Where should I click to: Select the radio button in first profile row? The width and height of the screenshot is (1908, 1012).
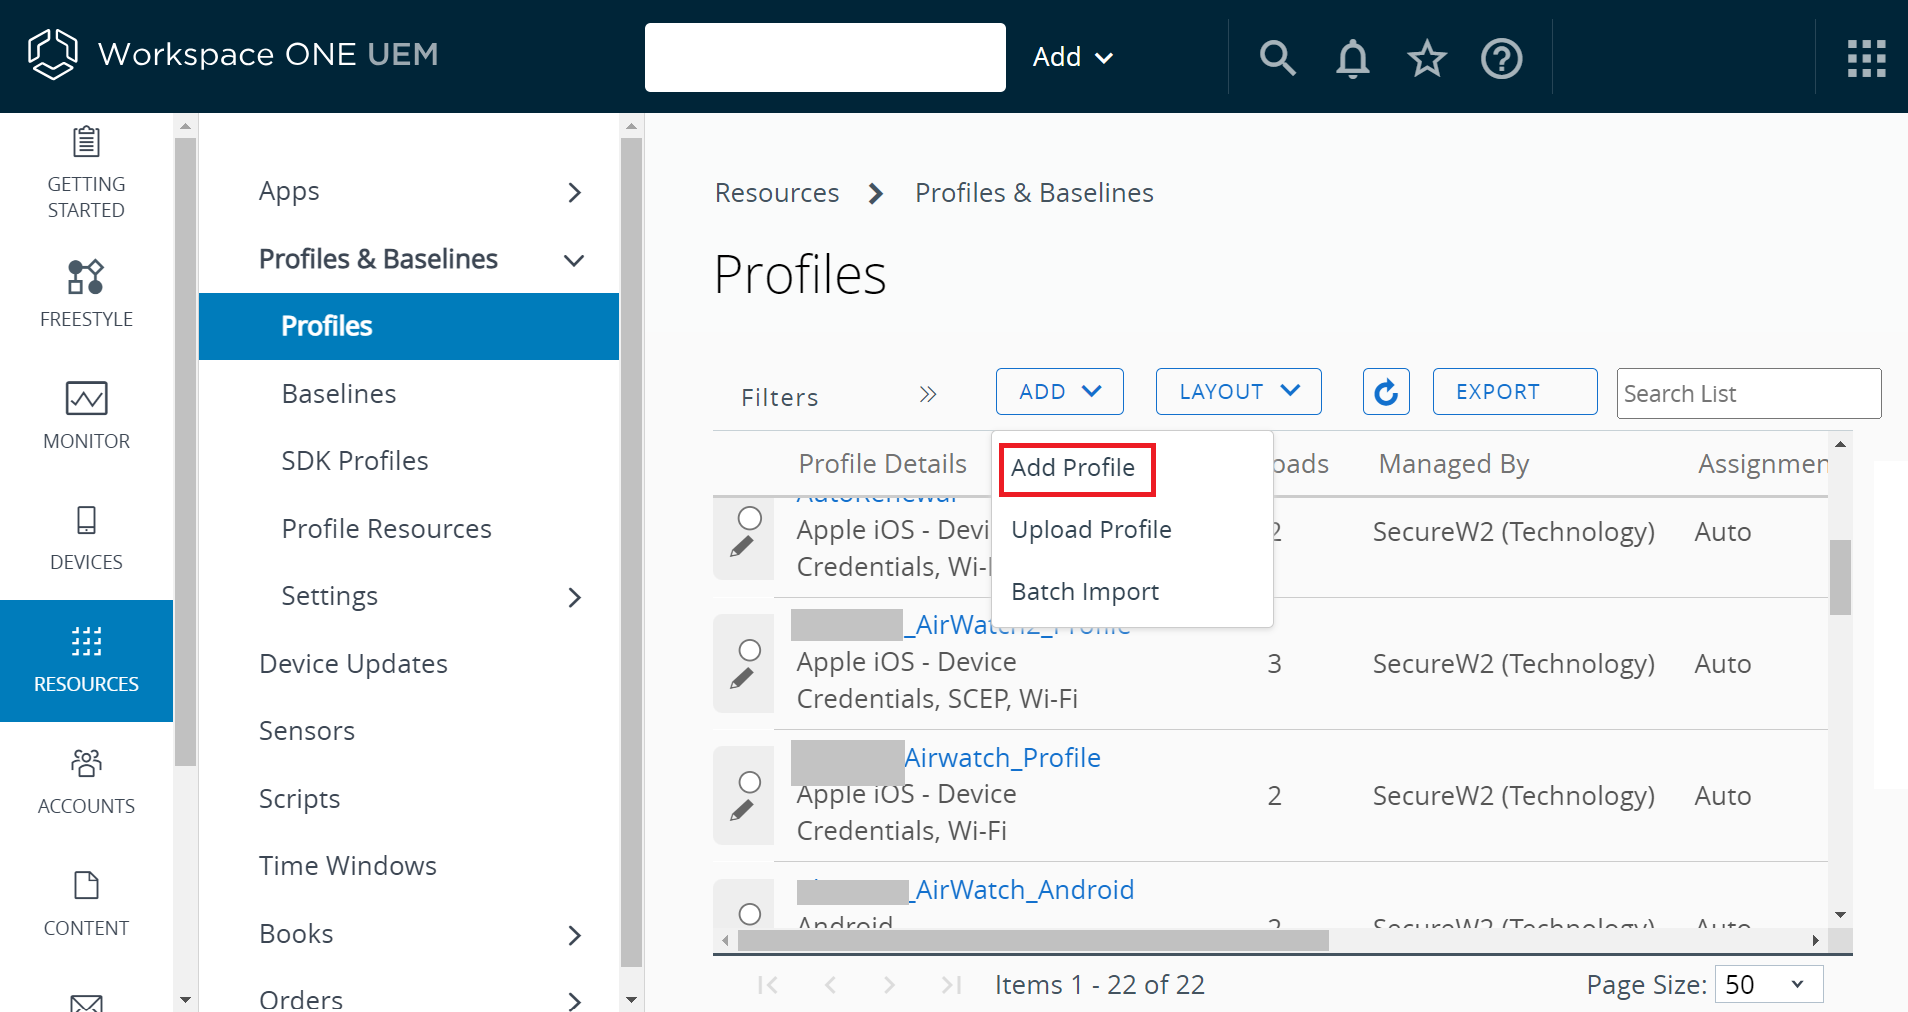tap(750, 518)
